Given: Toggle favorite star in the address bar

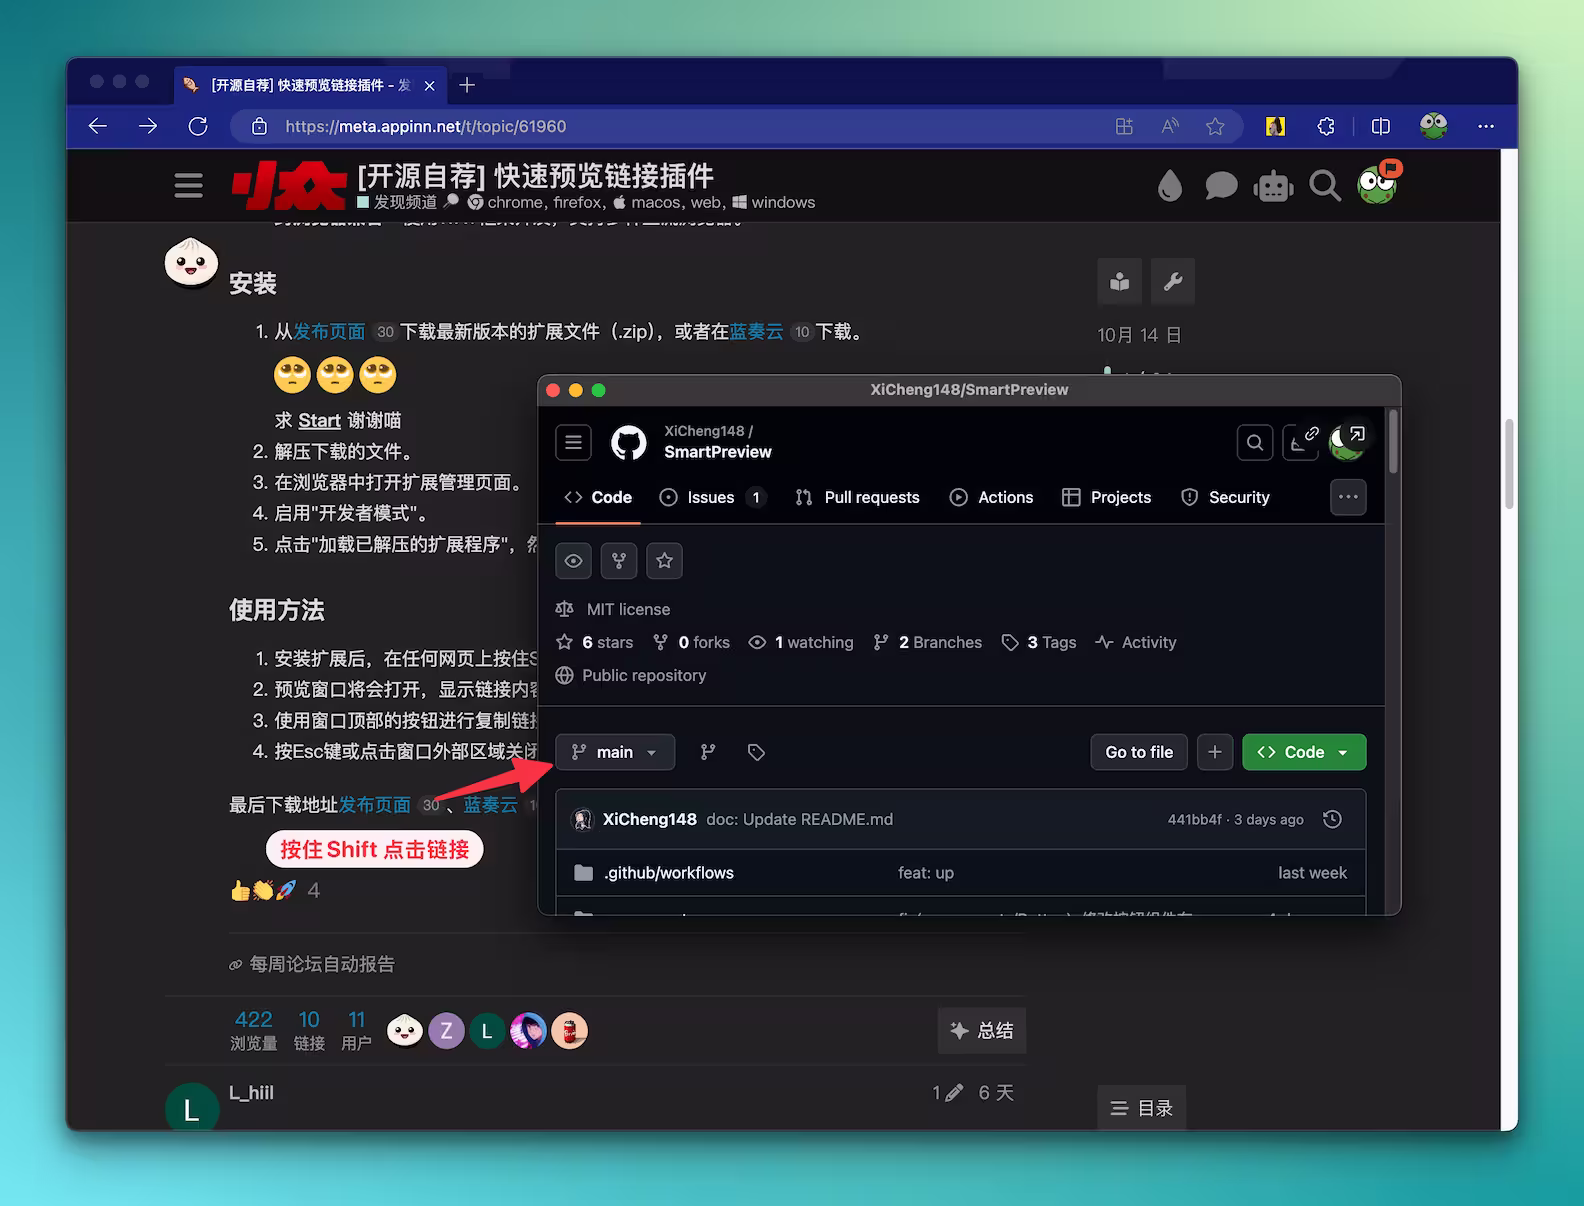Looking at the screenshot, I should pyautogui.click(x=1215, y=126).
